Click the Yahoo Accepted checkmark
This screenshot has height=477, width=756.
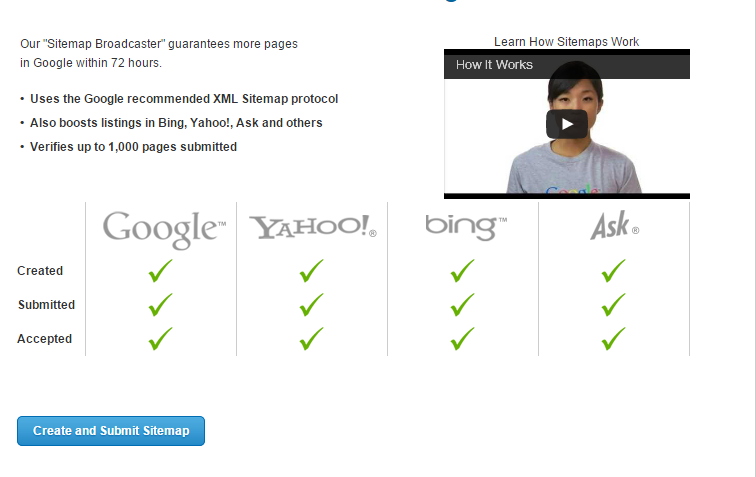311,339
